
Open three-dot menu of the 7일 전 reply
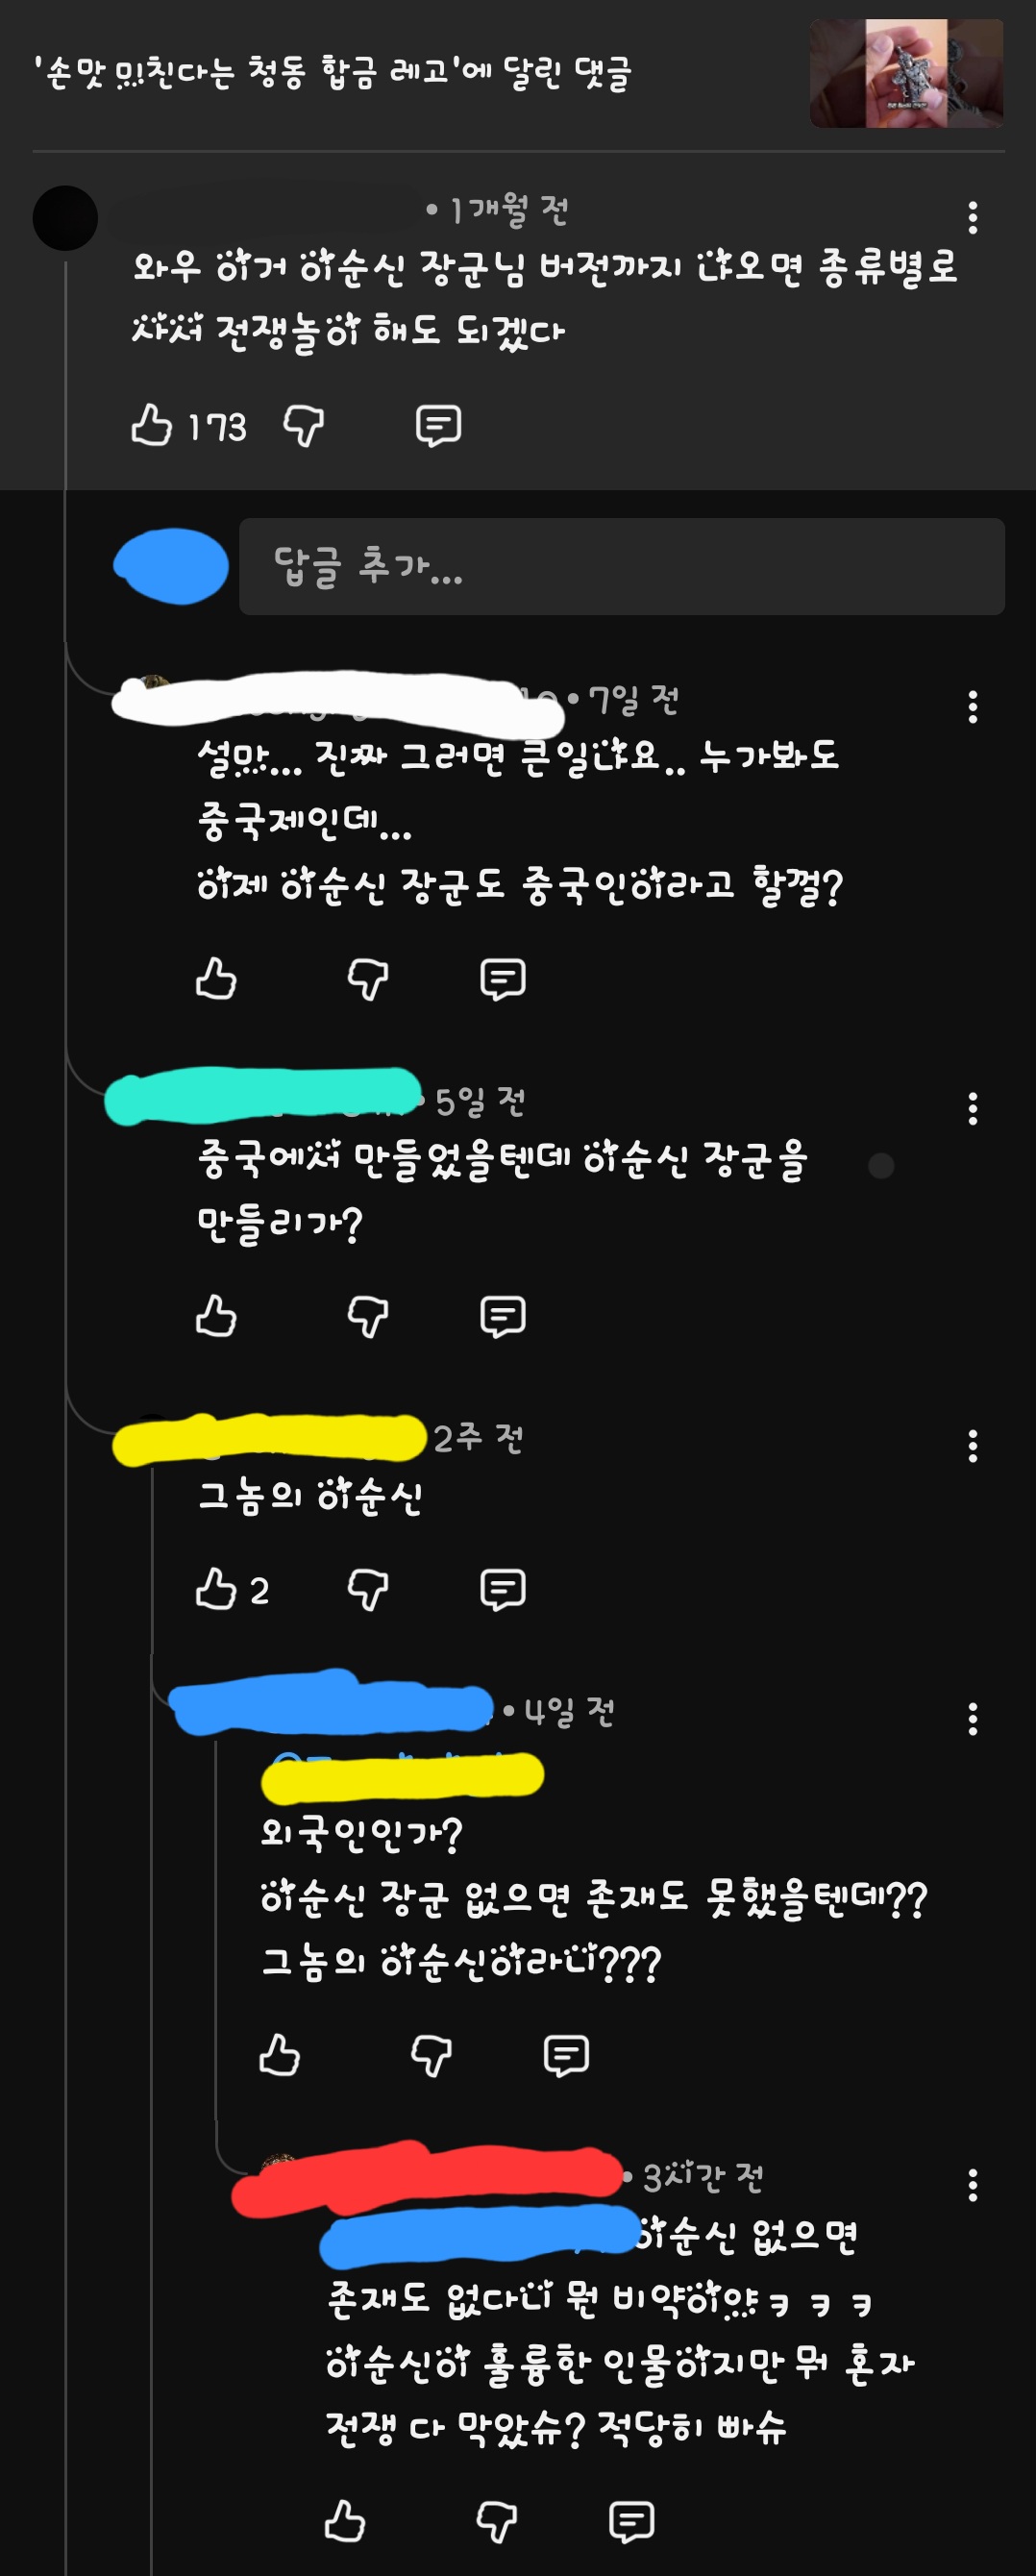pos(972,707)
